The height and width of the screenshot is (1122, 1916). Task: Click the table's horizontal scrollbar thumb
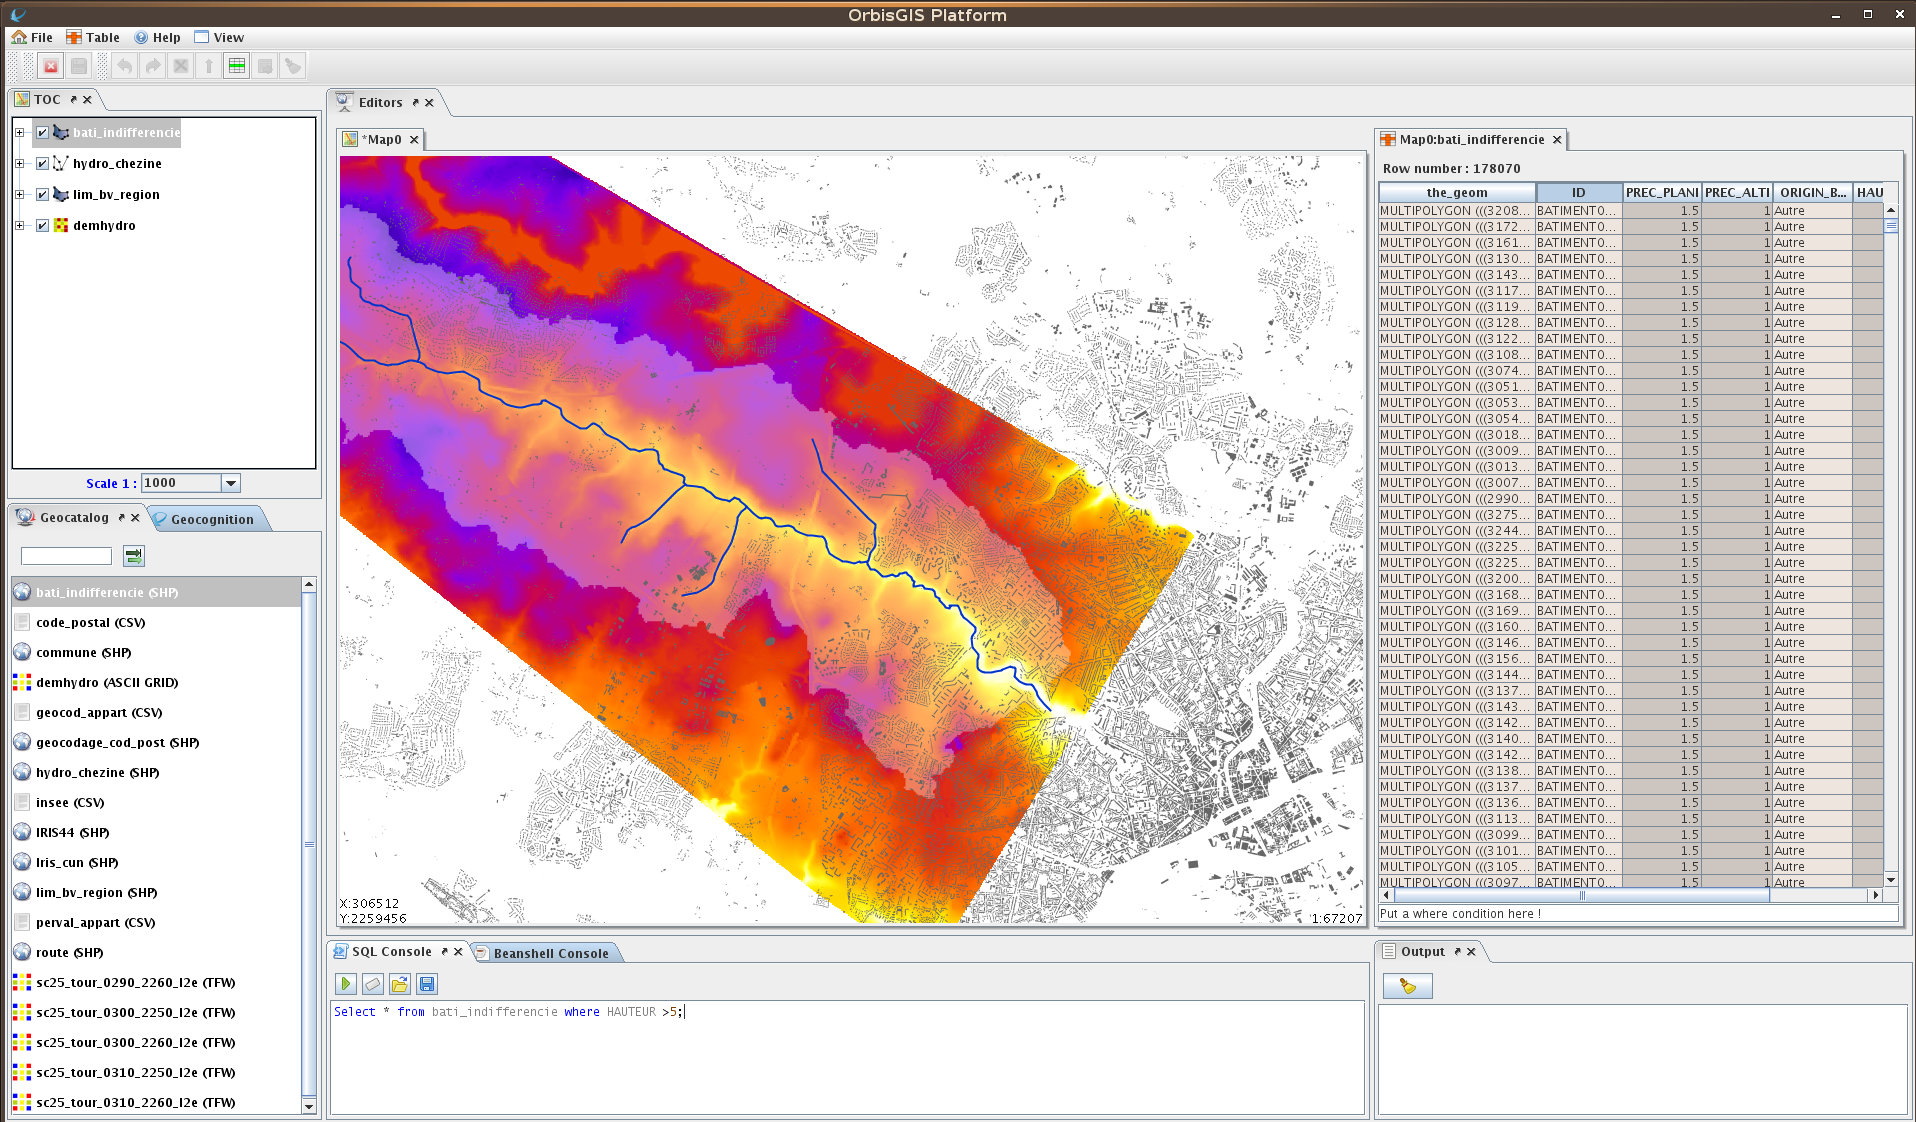pos(1581,895)
